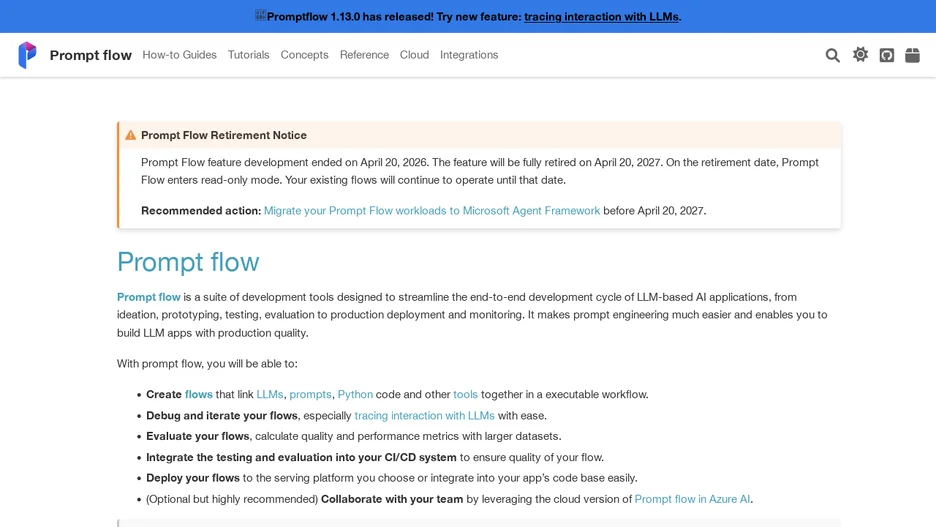Open Migrate to Microsoft Agent Framework link

tap(432, 211)
